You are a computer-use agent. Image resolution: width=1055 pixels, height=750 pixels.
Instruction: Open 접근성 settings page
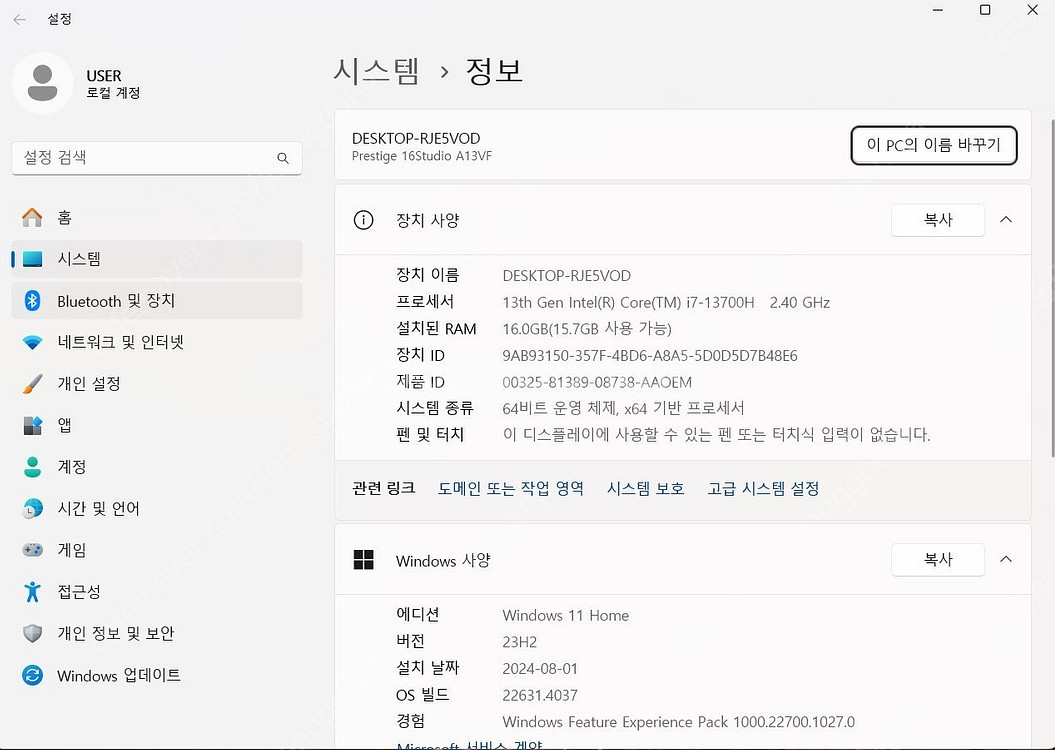click(x=157, y=592)
